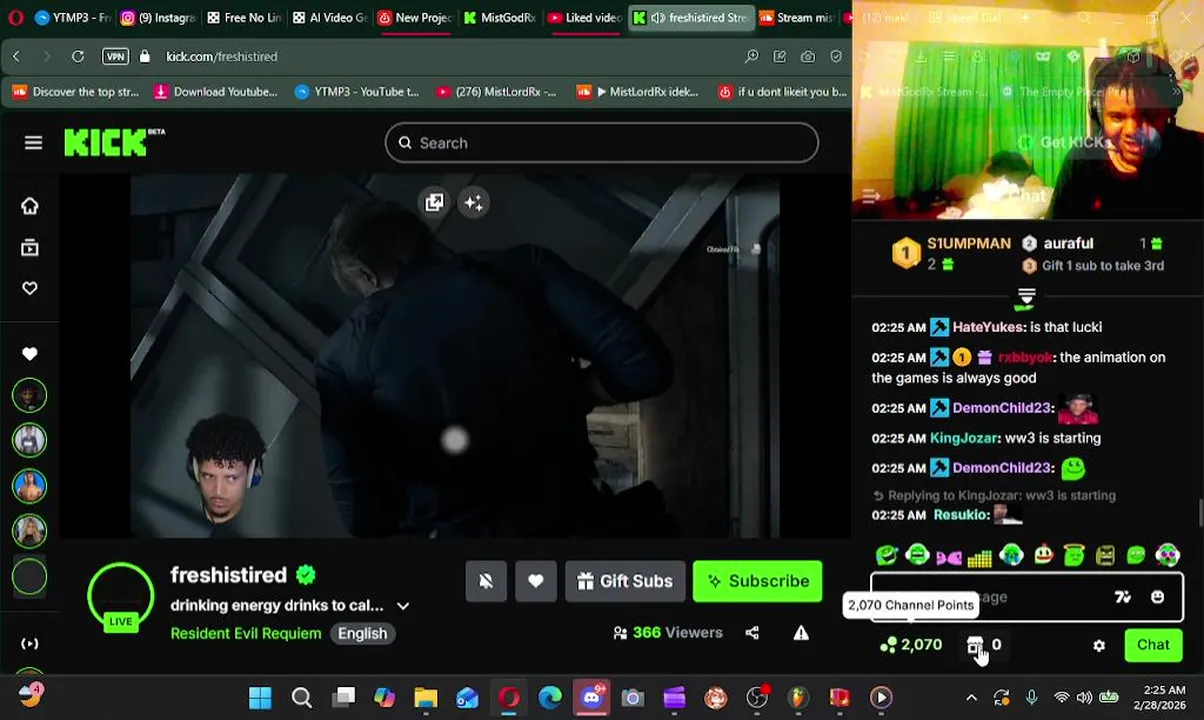Insert the first green laughing emote
Screen dimensions: 1204x720
886,555
